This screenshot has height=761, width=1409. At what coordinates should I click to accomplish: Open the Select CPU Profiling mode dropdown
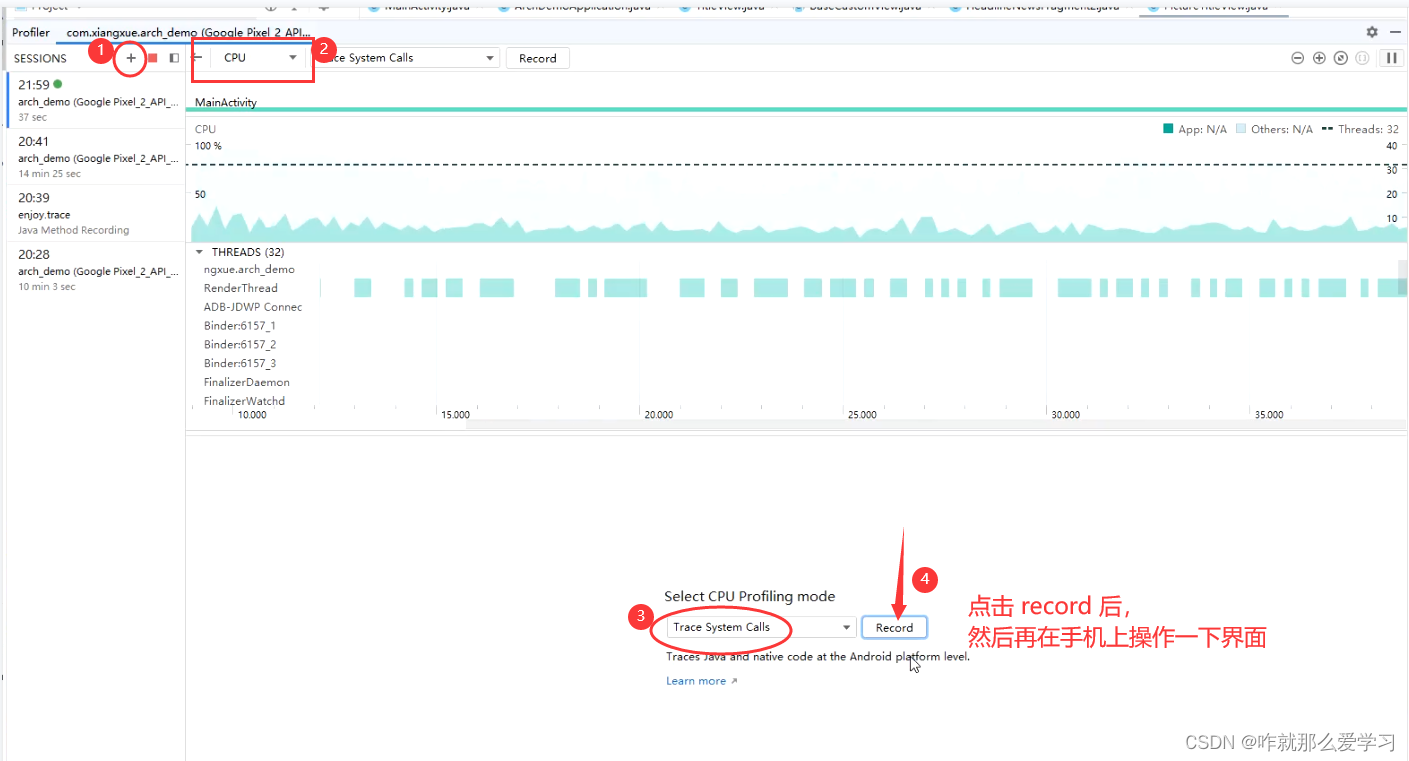pos(761,627)
